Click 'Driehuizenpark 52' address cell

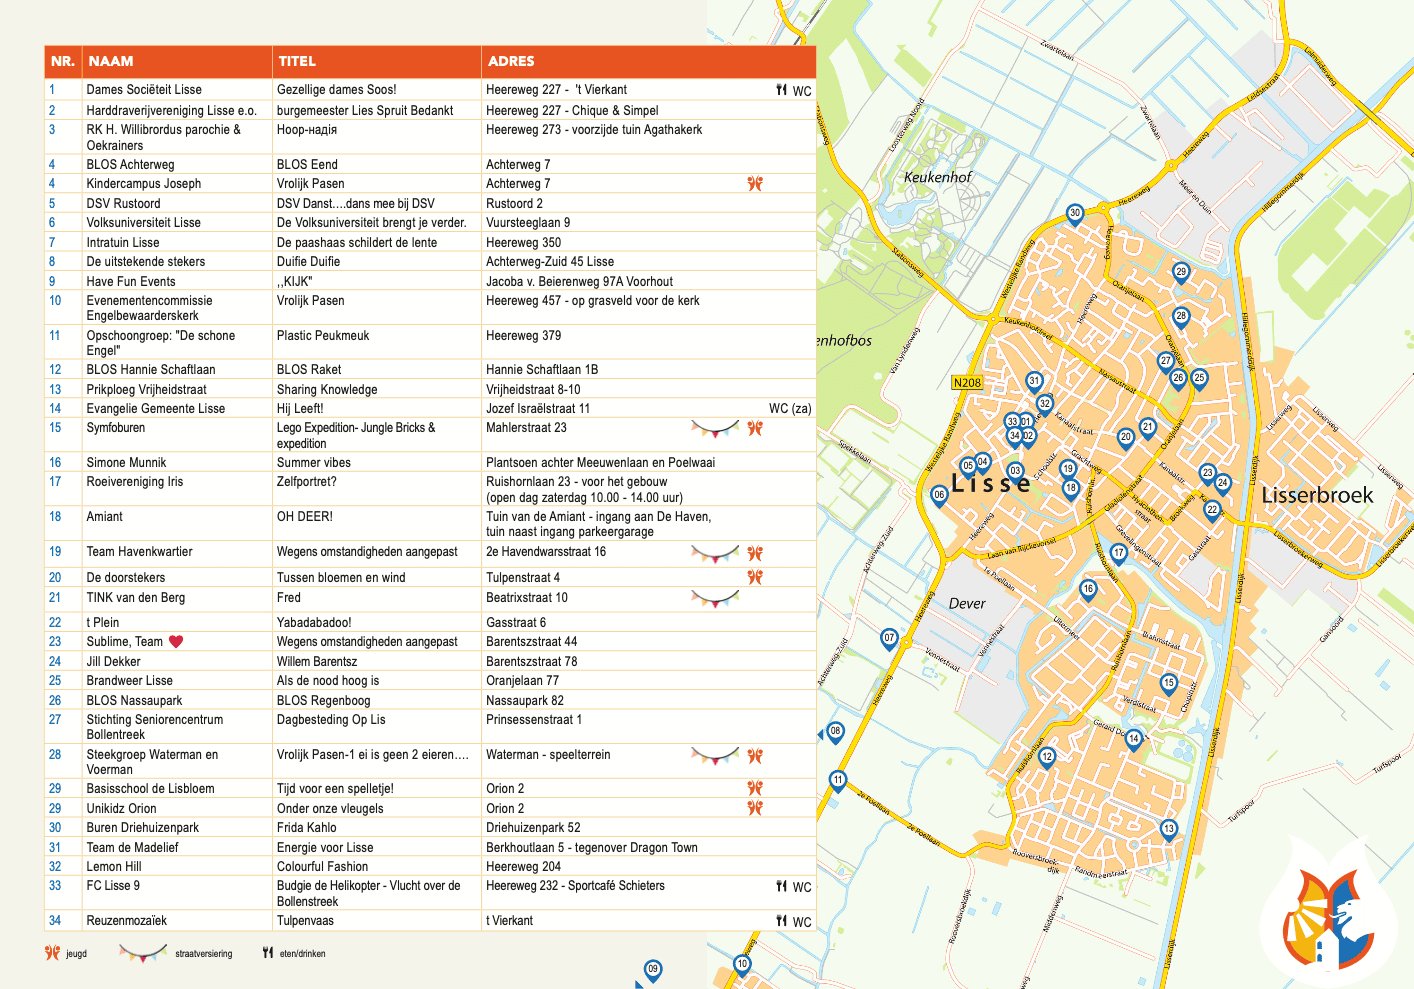coord(533,828)
